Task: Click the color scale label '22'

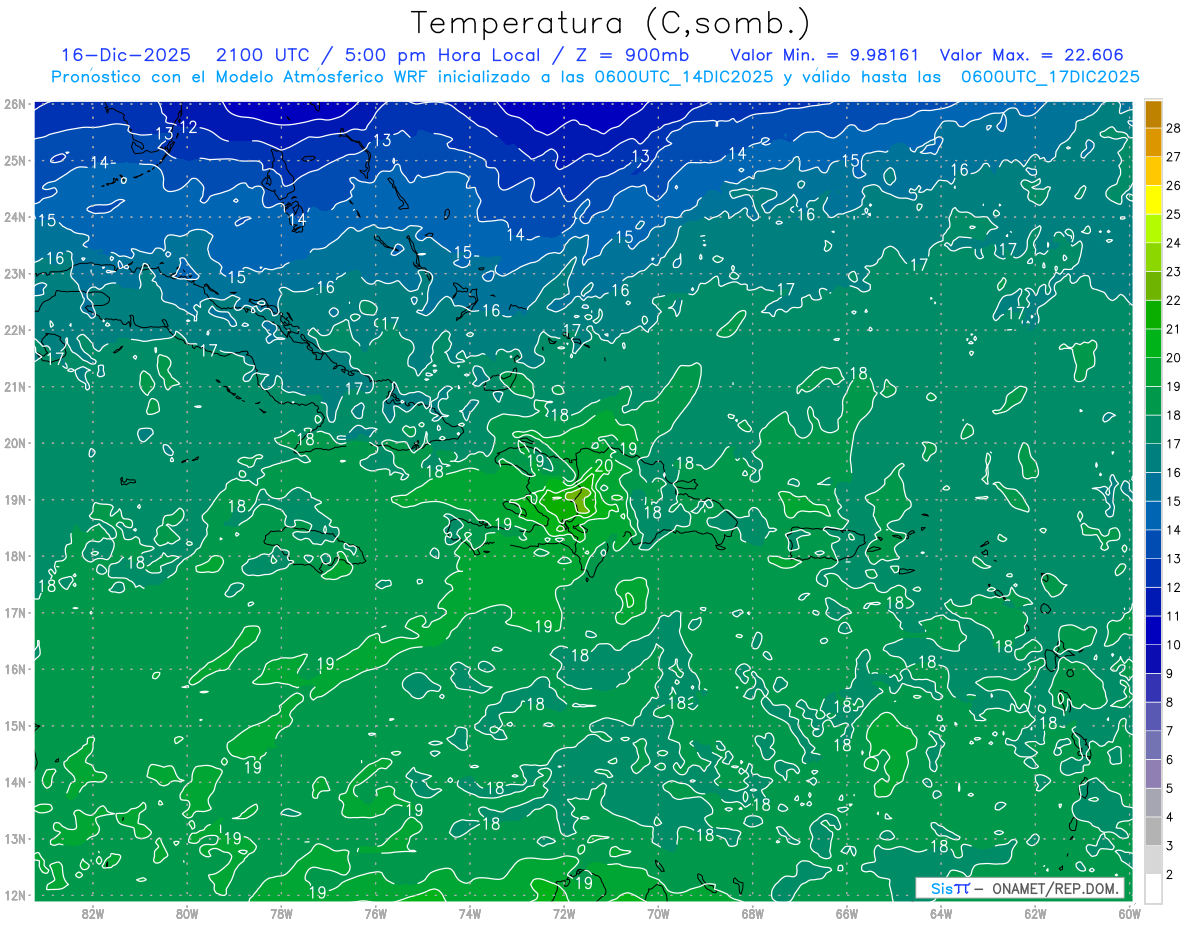Action: 1173,300
